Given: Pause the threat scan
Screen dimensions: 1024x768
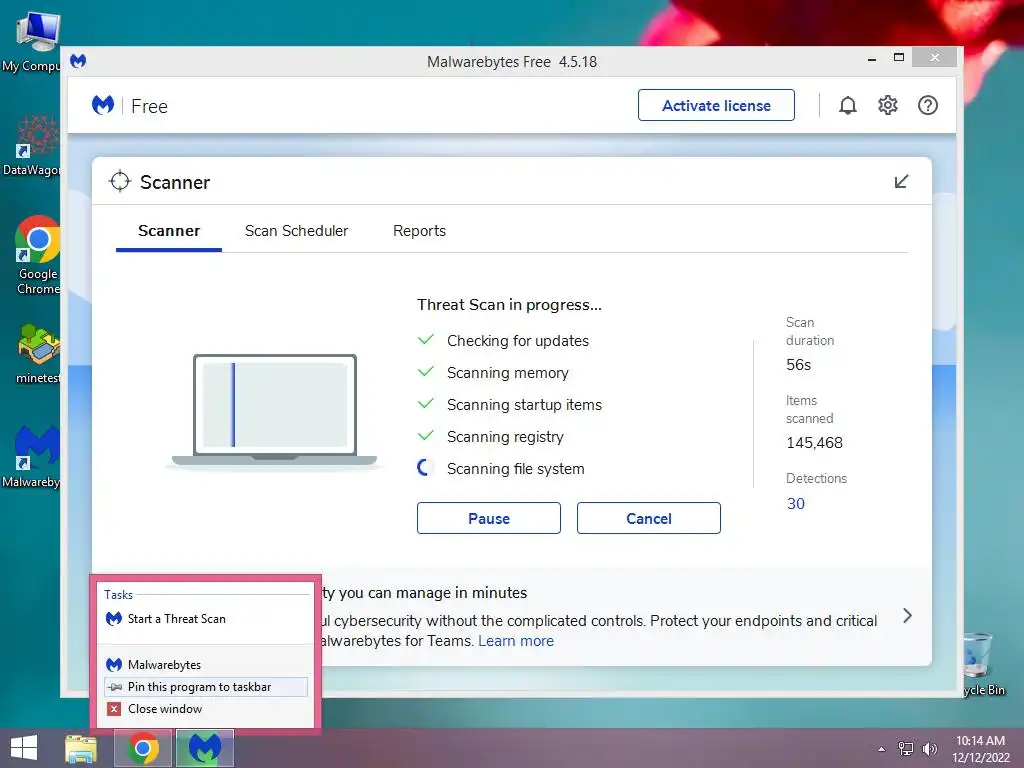Looking at the screenshot, I should [488, 518].
